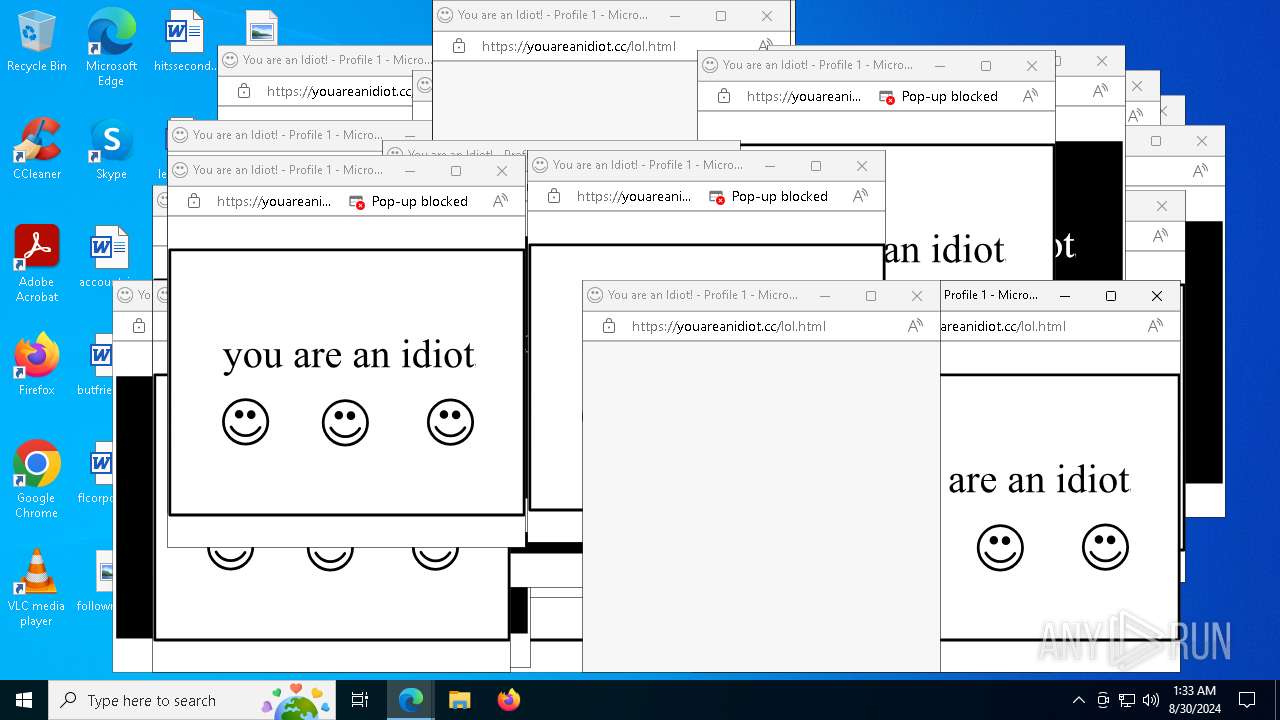Image resolution: width=1280 pixels, height=720 pixels.
Task: Open the Firefox desktop shortcut
Action: click(37, 365)
